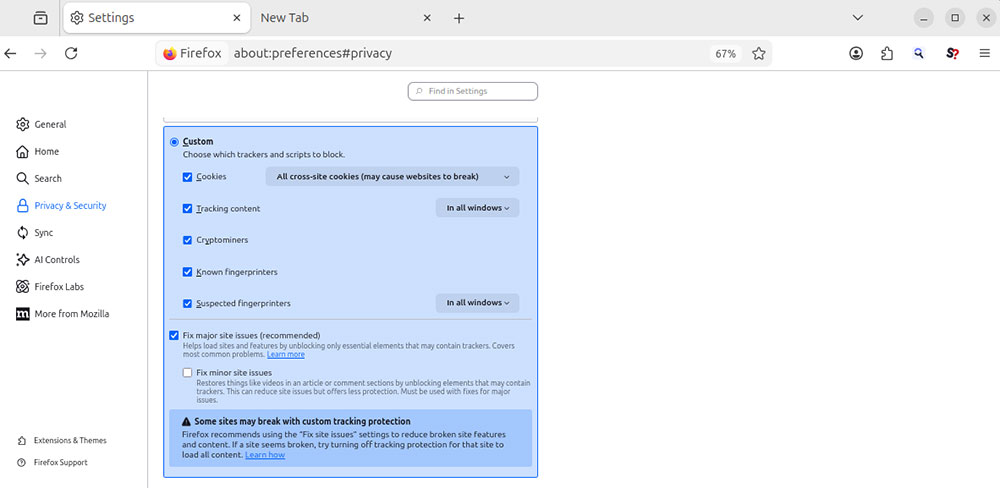Go back with the back arrow
The image size is (1000, 488).
click(10, 54)
